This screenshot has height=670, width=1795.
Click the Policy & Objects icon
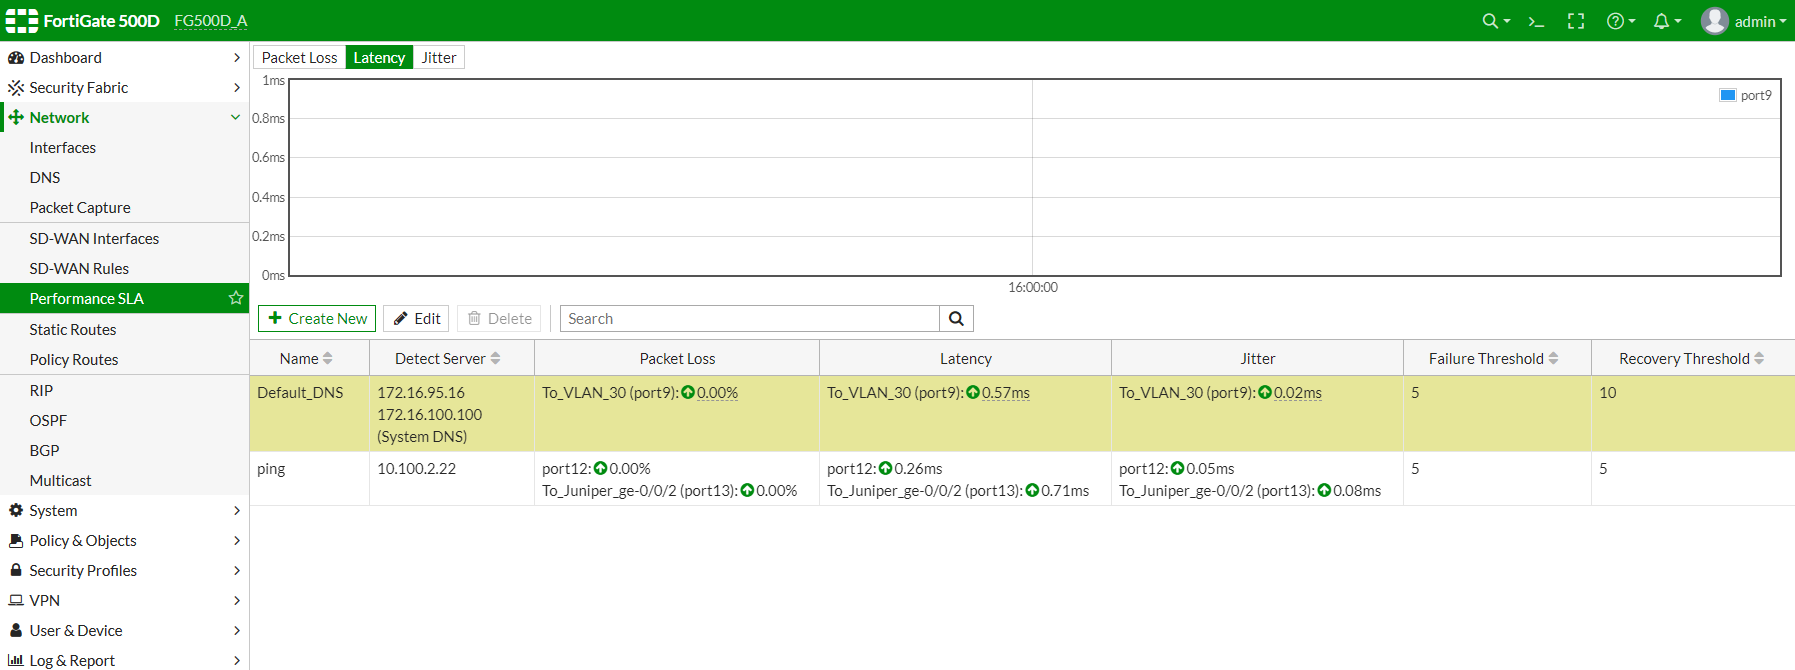click(16, 540)
